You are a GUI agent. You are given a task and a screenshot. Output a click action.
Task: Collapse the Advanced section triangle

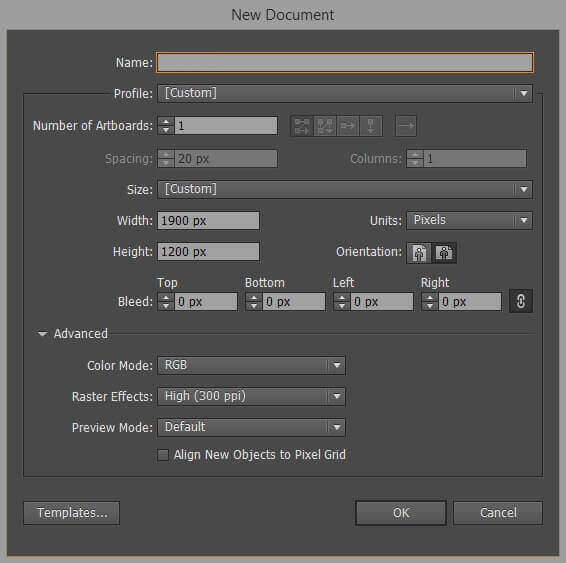point(42,334)
